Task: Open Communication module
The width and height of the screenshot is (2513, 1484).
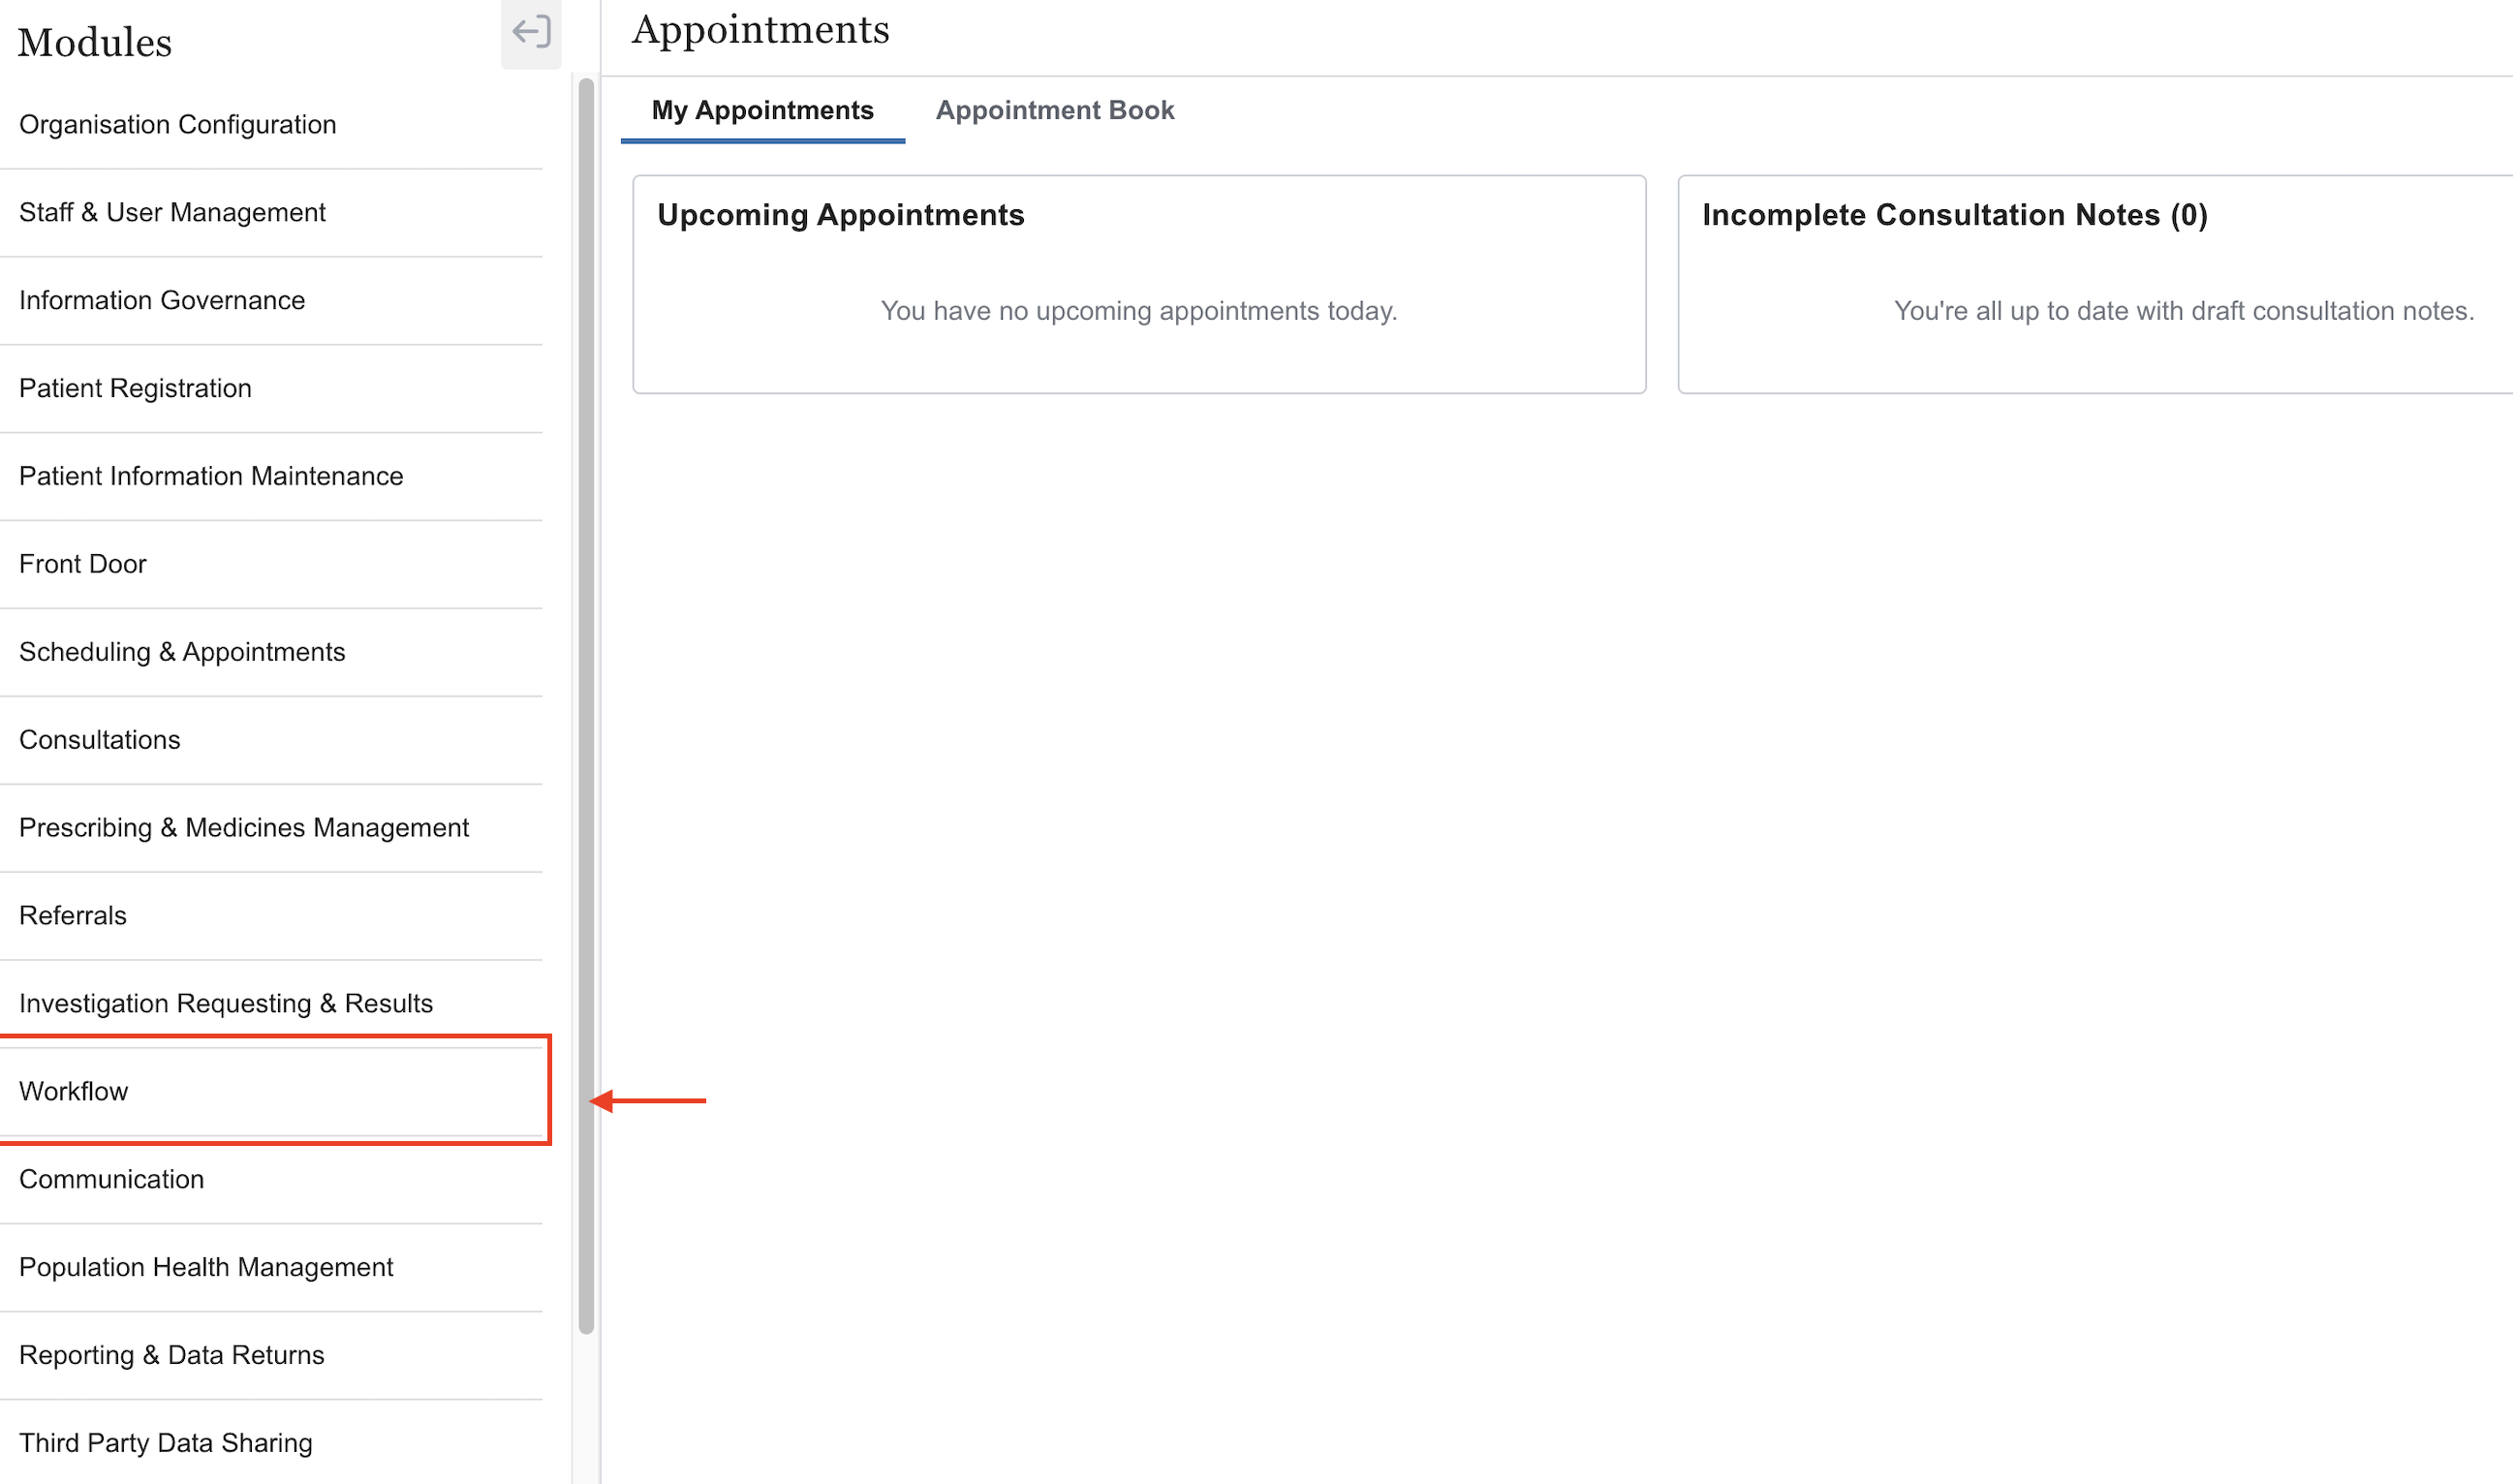Action: pos(112,1180)
